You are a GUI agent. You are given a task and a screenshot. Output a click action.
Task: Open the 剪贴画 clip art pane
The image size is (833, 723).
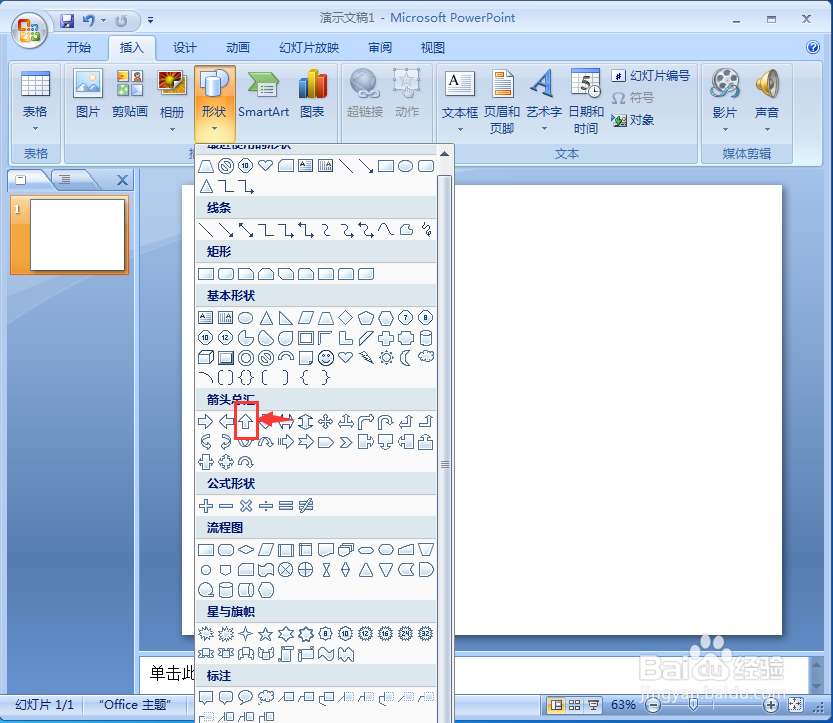tap(130, 94)
